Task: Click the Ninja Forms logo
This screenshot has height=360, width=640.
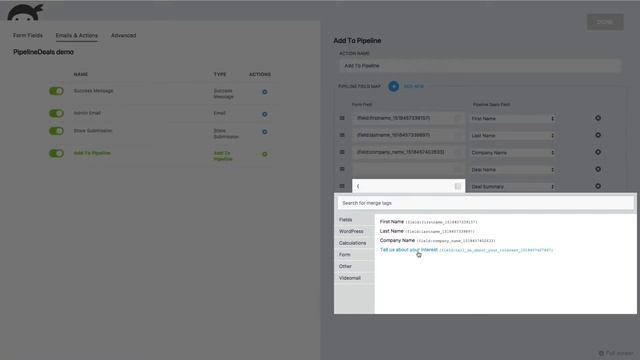Action: click(25, 12)
